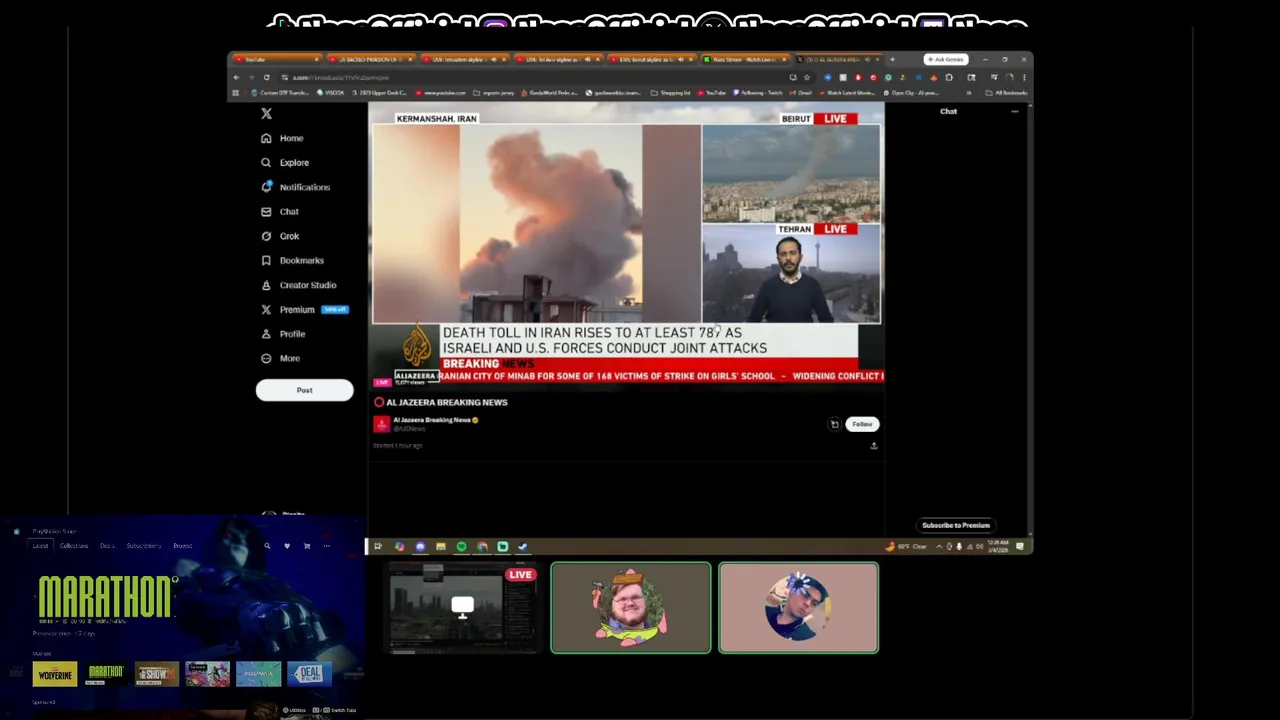This screenshot has width=1280, height=720.
Task: Click Subscribe to Premium button
Action: (x=956, y=525)
